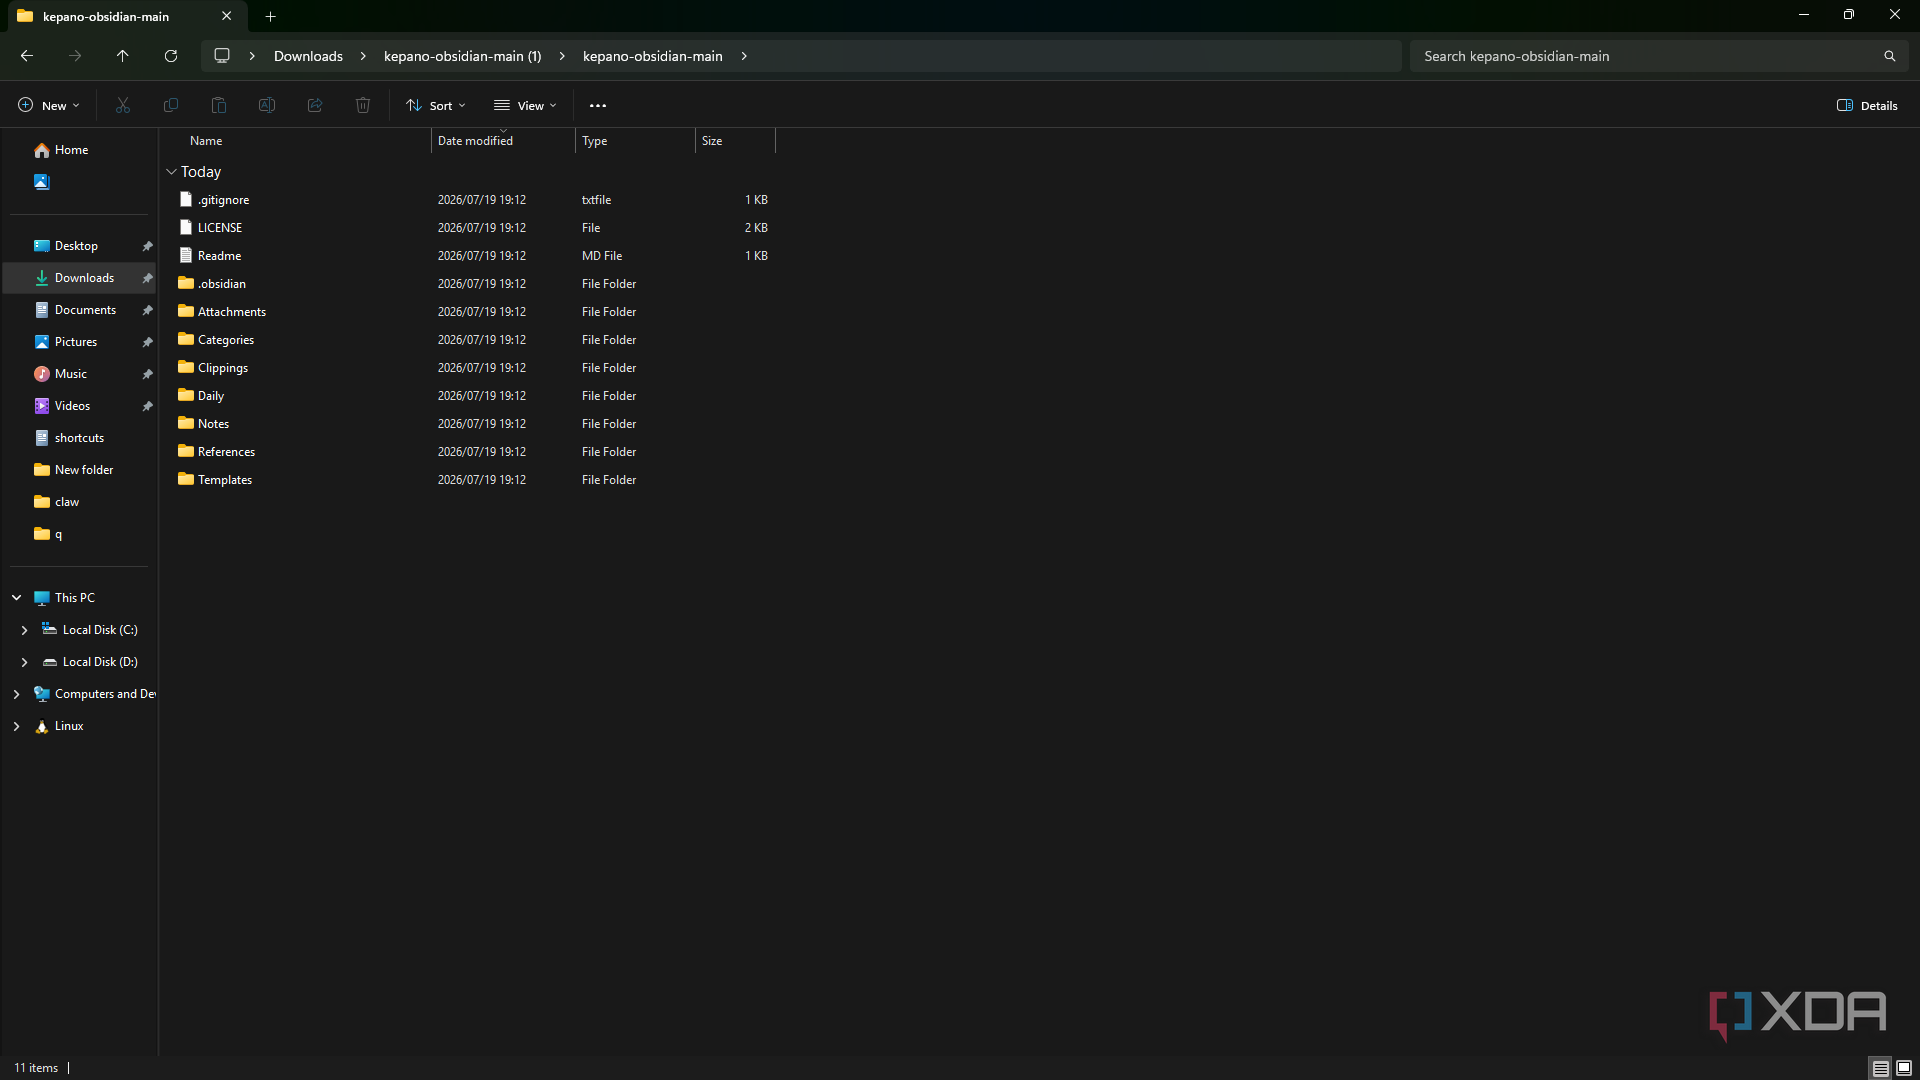Expand Local Disk (C:) node

pyautogui.click(x=24, y=630)
